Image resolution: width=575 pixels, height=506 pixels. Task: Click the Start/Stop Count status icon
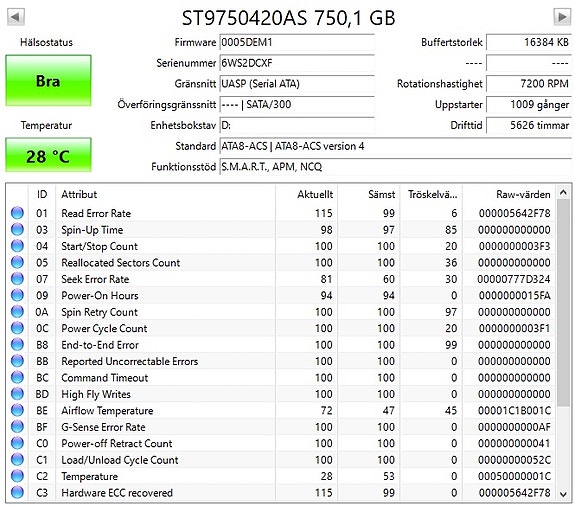click(x=17, y=246)
